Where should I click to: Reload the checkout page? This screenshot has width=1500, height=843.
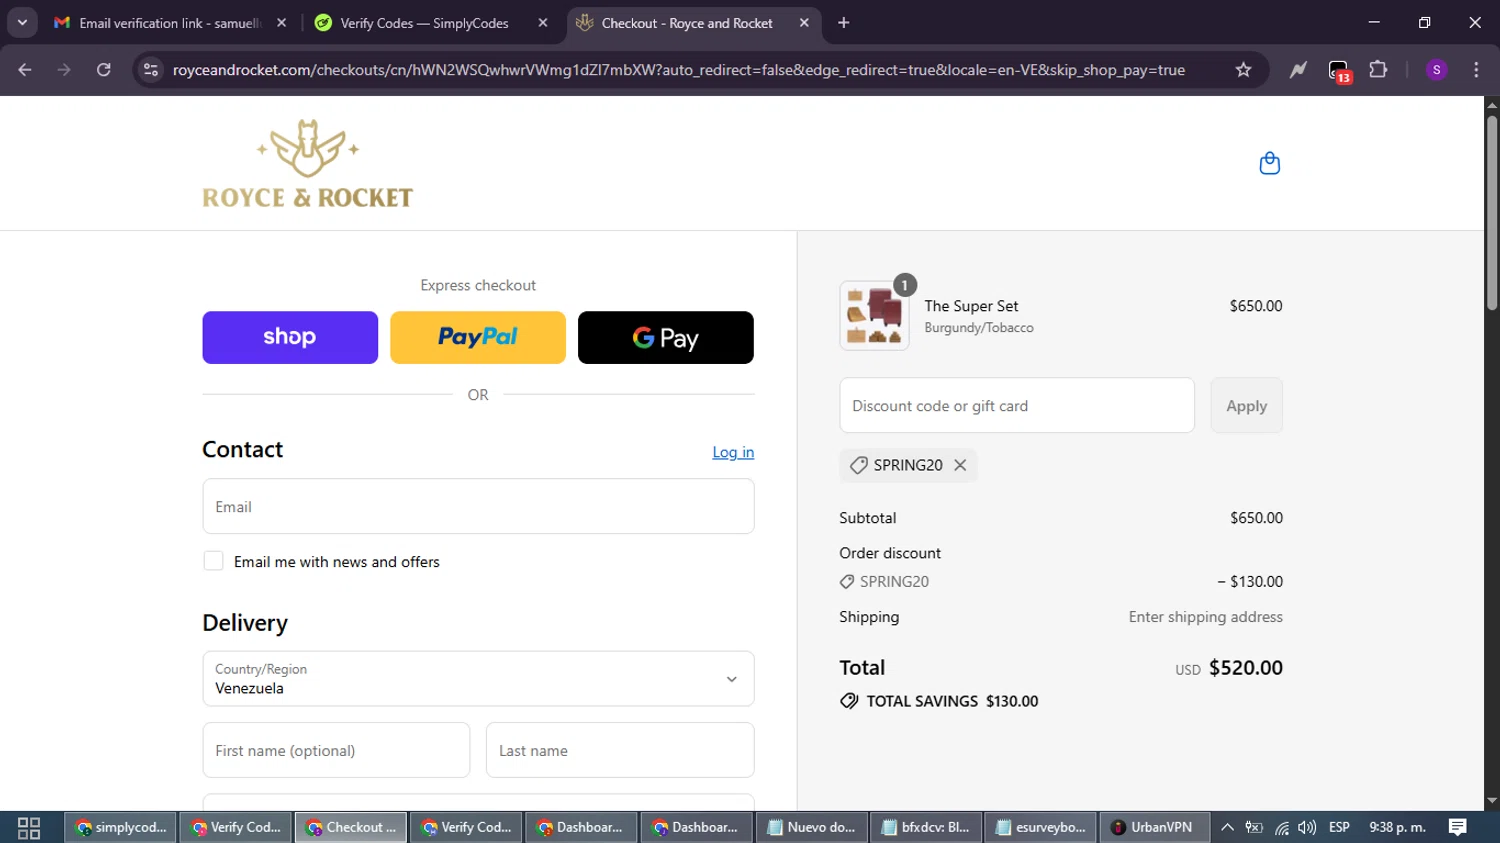[x=104, y=70]
